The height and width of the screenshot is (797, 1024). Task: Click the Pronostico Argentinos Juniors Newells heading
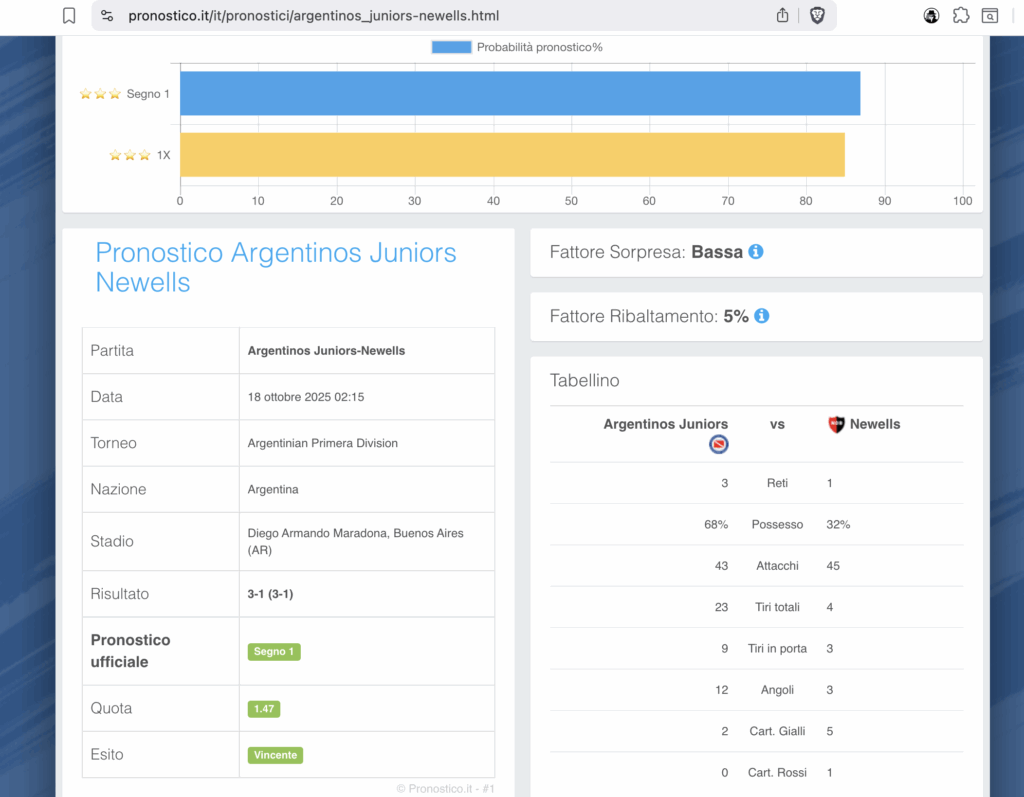(x=276, y=268)
